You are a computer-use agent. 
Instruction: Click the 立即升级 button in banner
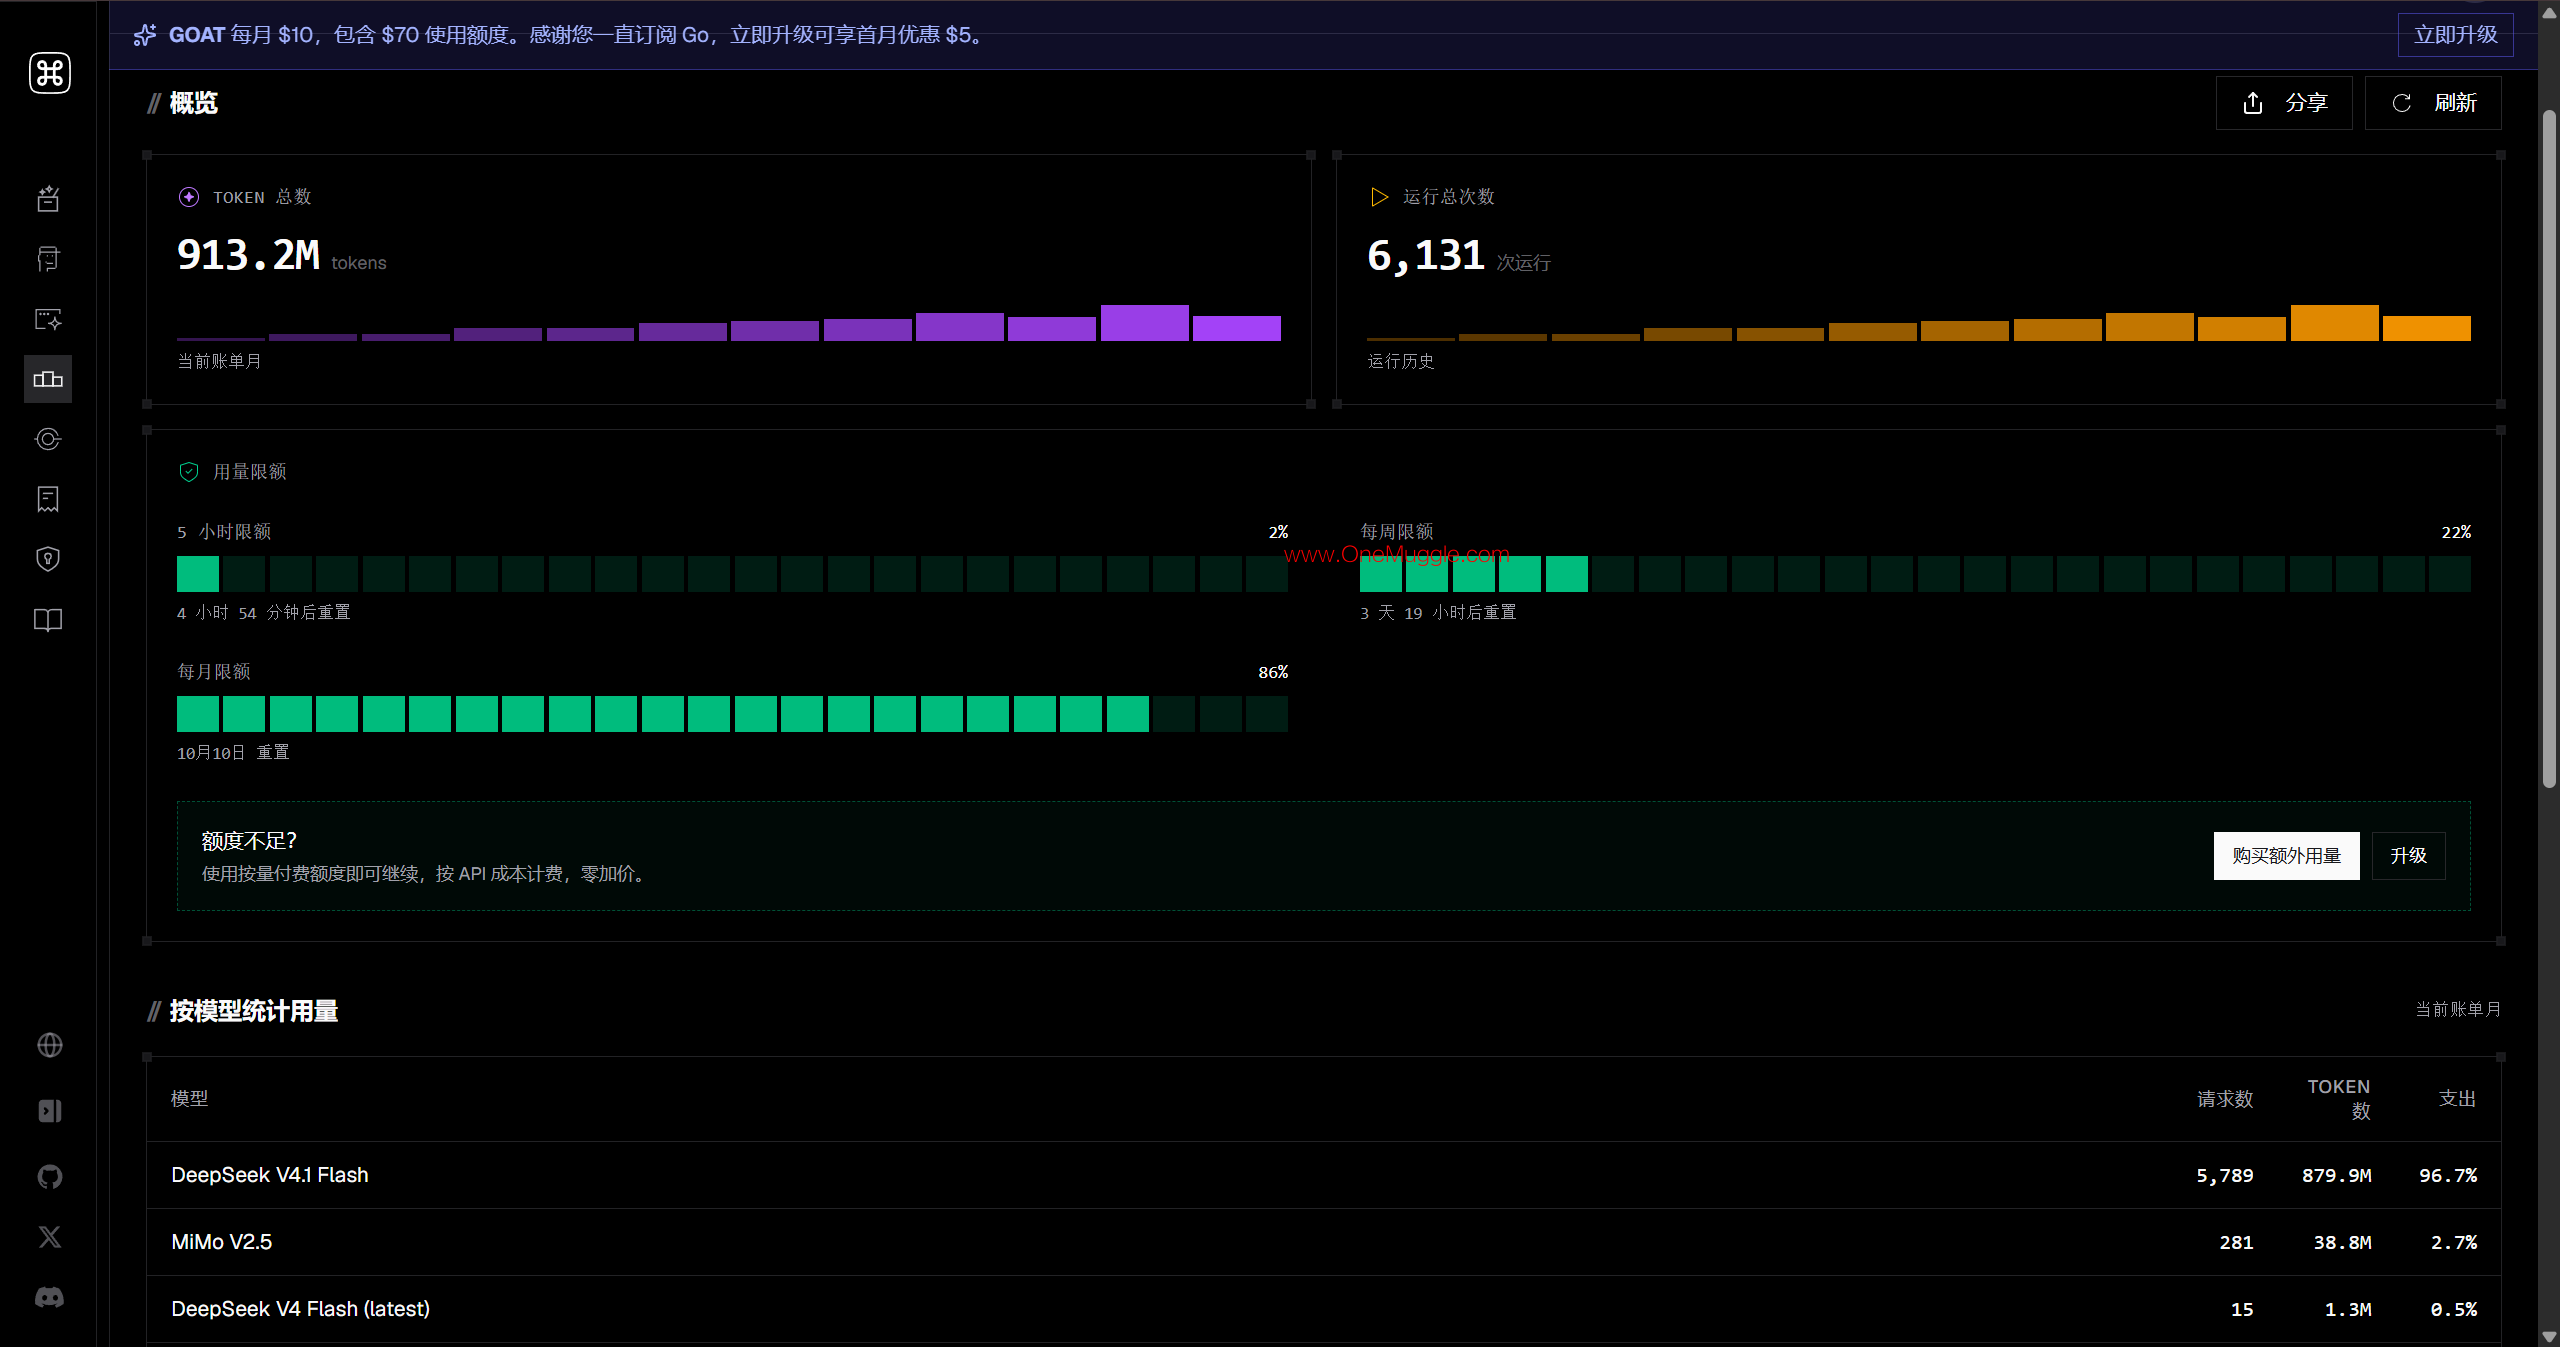2455,35
